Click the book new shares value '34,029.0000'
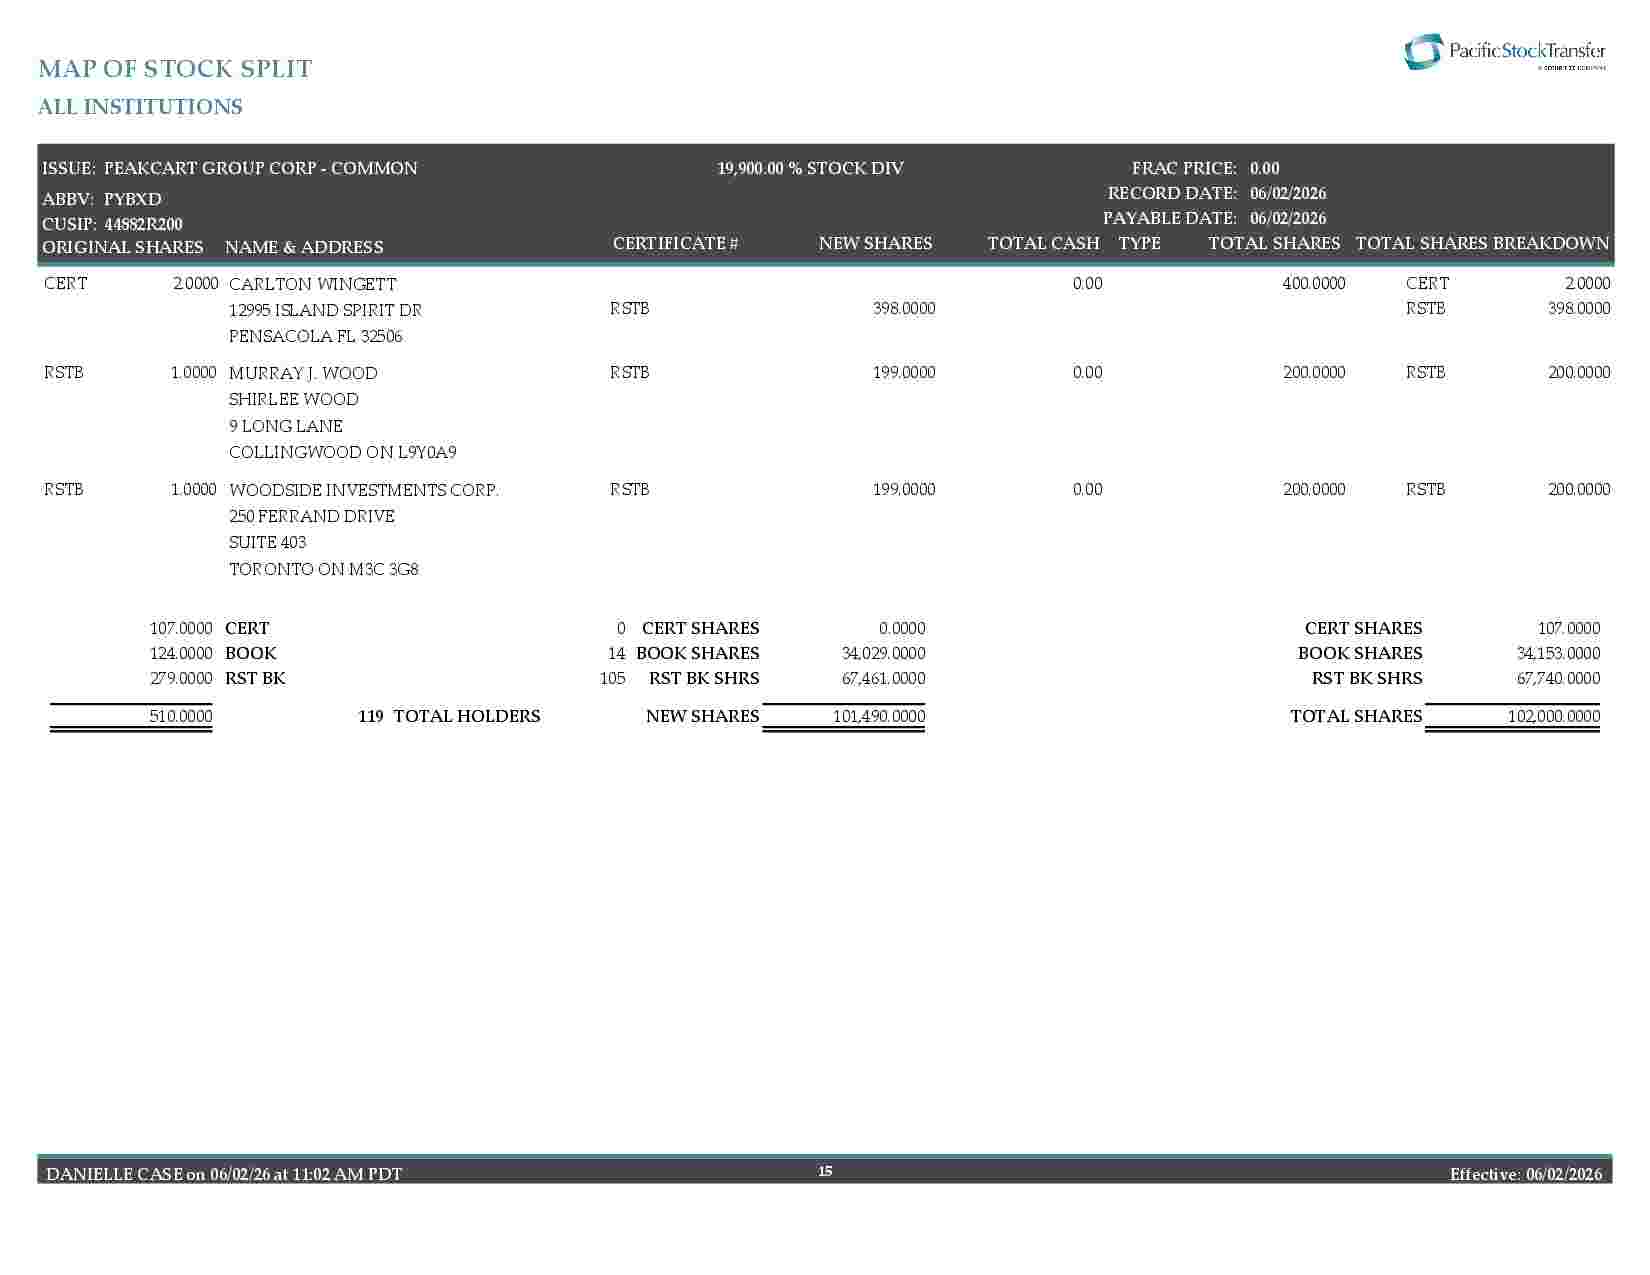The image size is (1650, 1275). (x=884, y=653)
